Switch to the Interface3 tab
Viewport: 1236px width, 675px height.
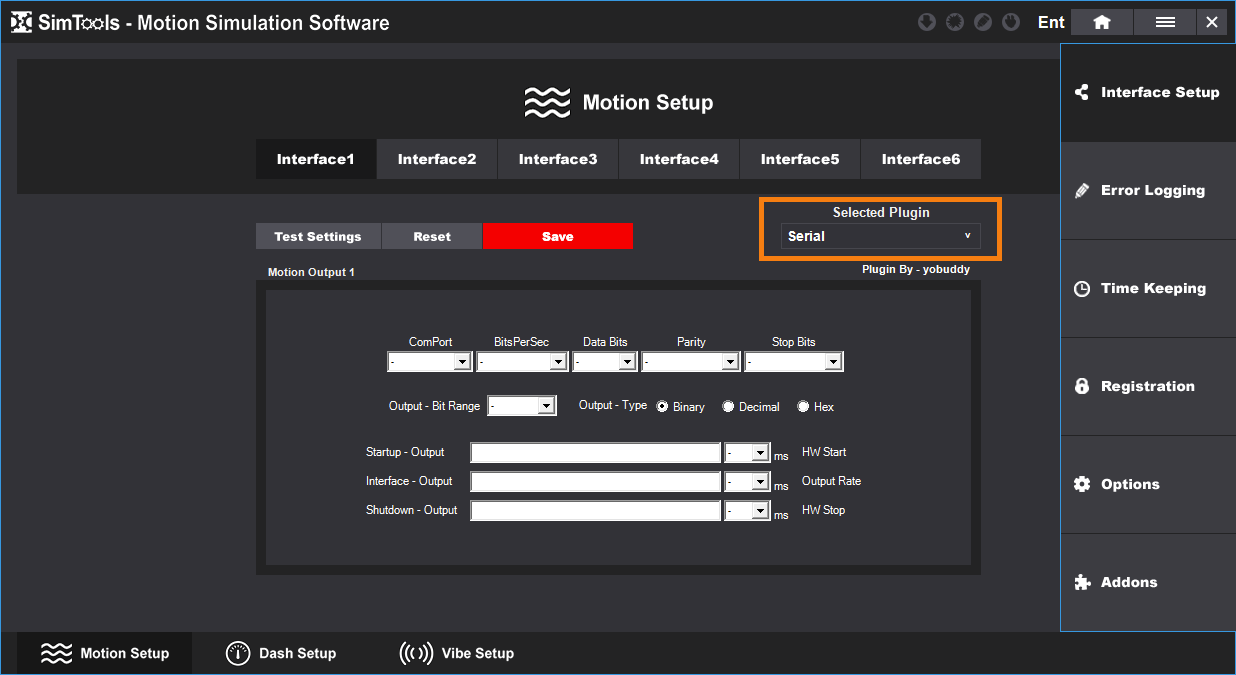pyautogui.click(x=558, y=159)
